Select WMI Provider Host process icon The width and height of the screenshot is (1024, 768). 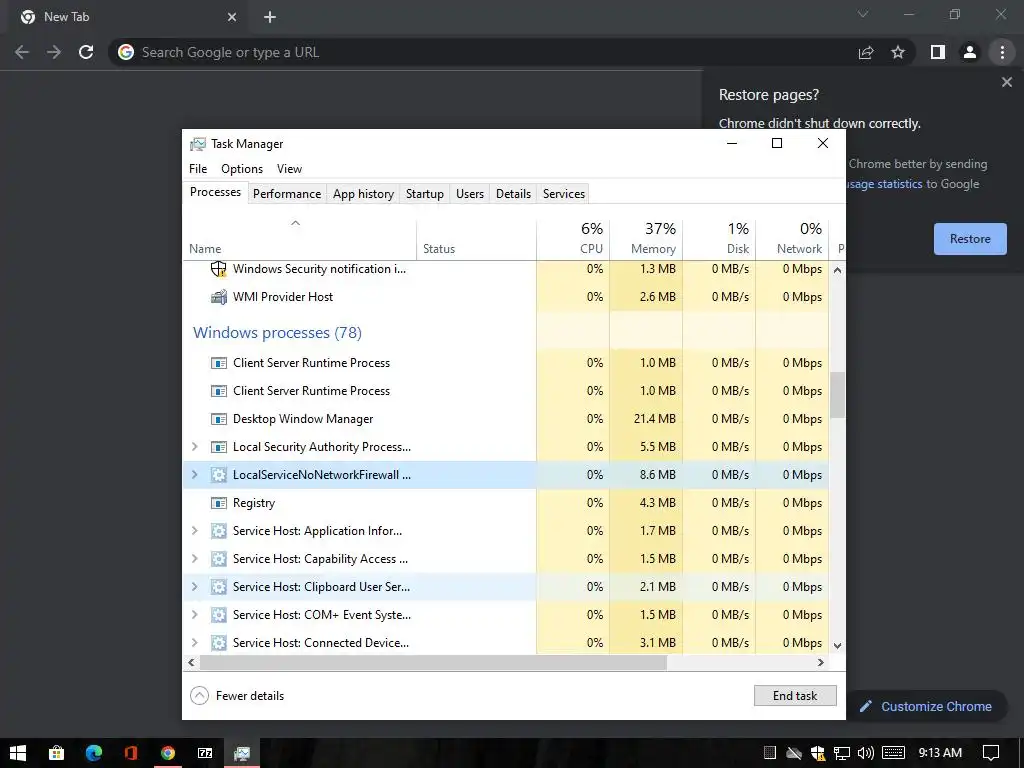[219, 297]
